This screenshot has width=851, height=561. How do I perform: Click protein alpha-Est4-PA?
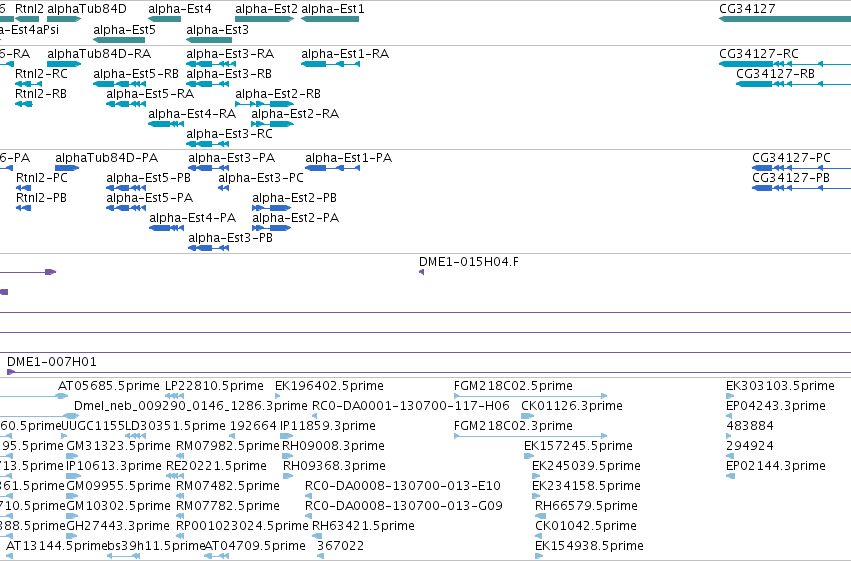point(193,218)
